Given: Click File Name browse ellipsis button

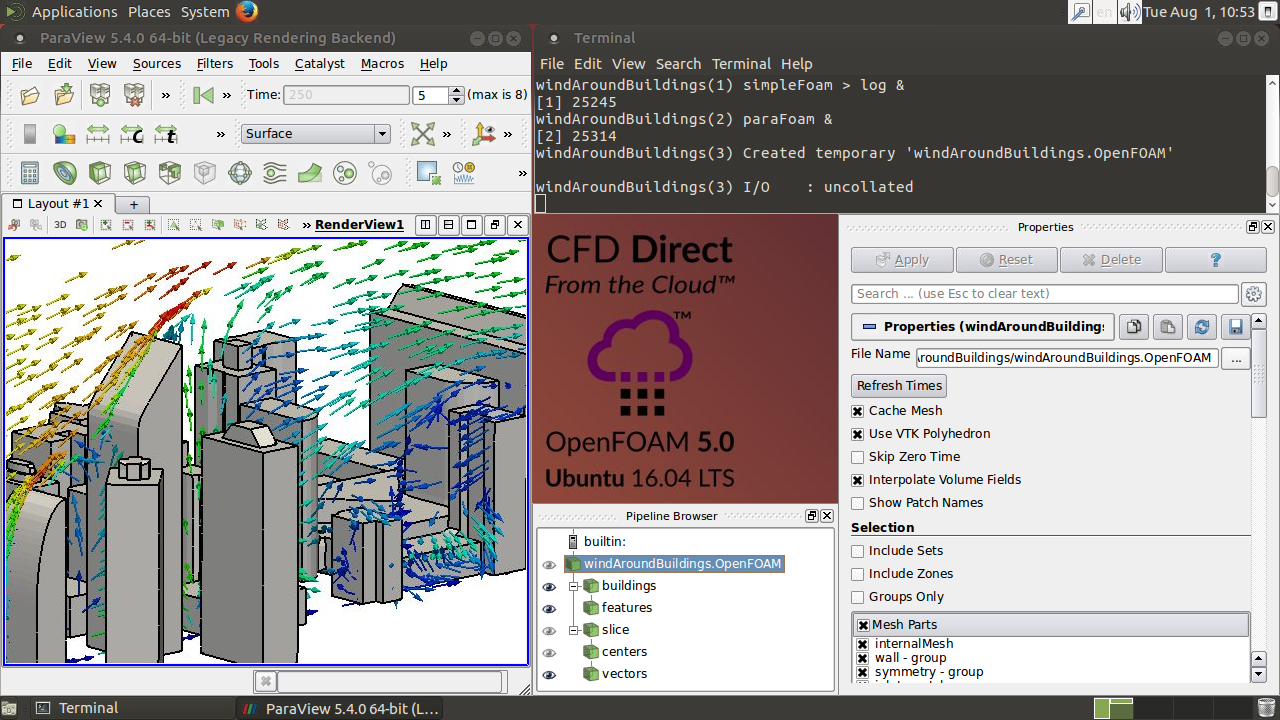Looking at the screenshot, I should pyautogui.click(x=1236, y=358).
